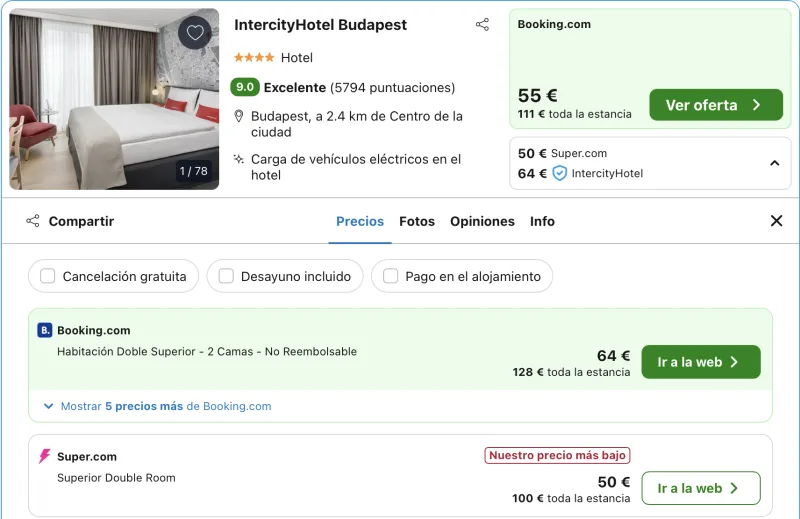Click the location pin icon
This screenshot has height=519, width=800.
pos(238,116)
